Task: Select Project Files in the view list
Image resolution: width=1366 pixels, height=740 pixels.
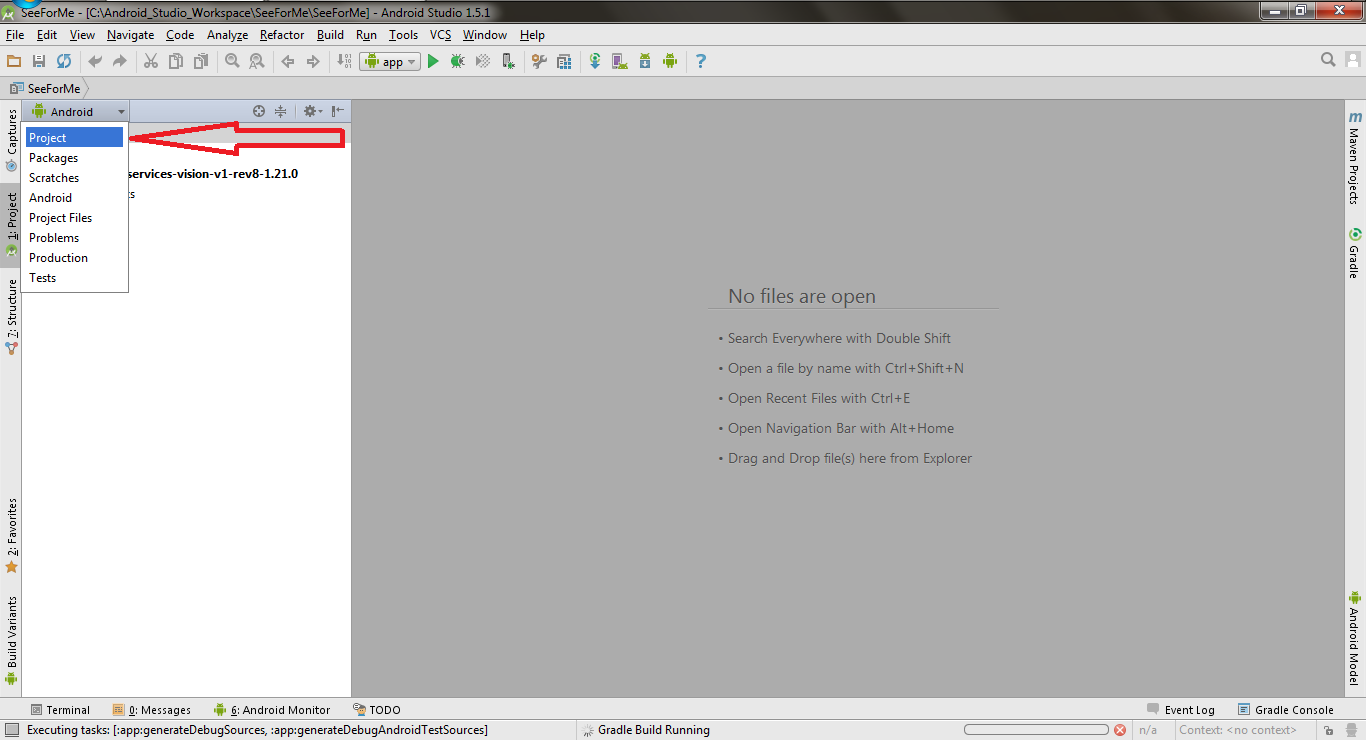Action: click(x=74, y=218)
